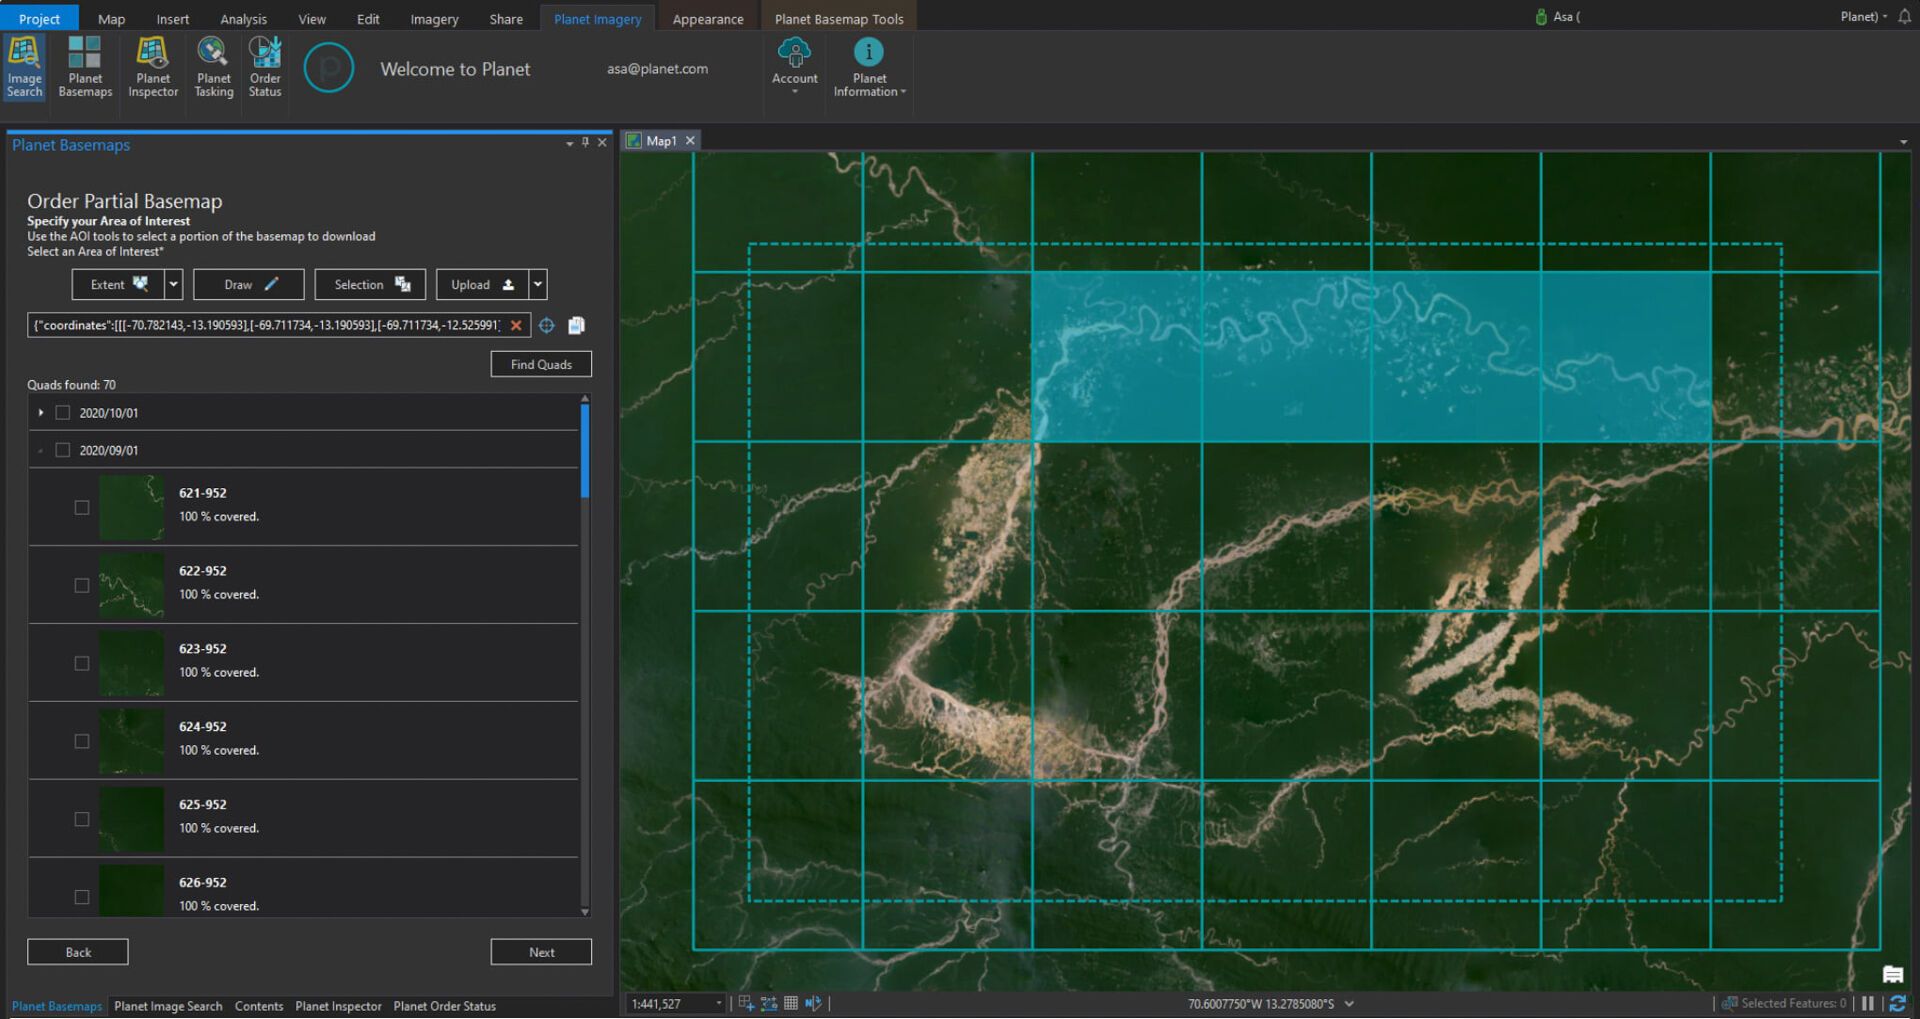Viewport: 1920px width, 1019px height.
Task: Open the Planet Inspector tool
Action: [153, 68]
